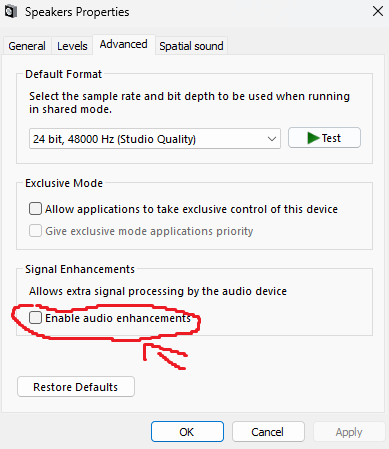This screenshot has height=449, width=389.
Task: Open the sample rate format dropdown
Action: (x=155, y=139)
